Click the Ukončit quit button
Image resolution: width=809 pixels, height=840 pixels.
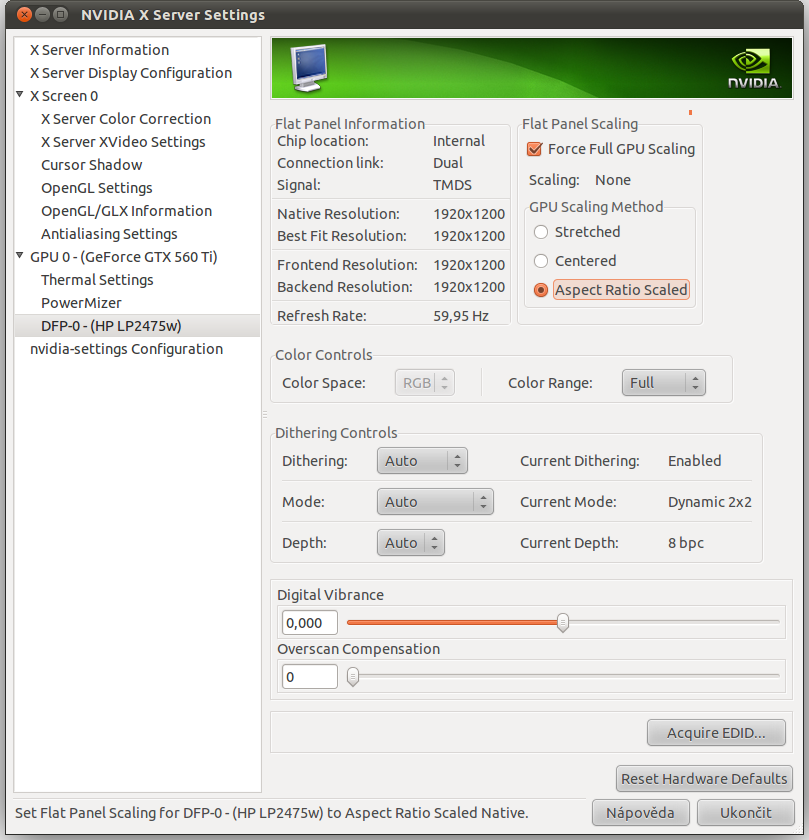(746, 813)
